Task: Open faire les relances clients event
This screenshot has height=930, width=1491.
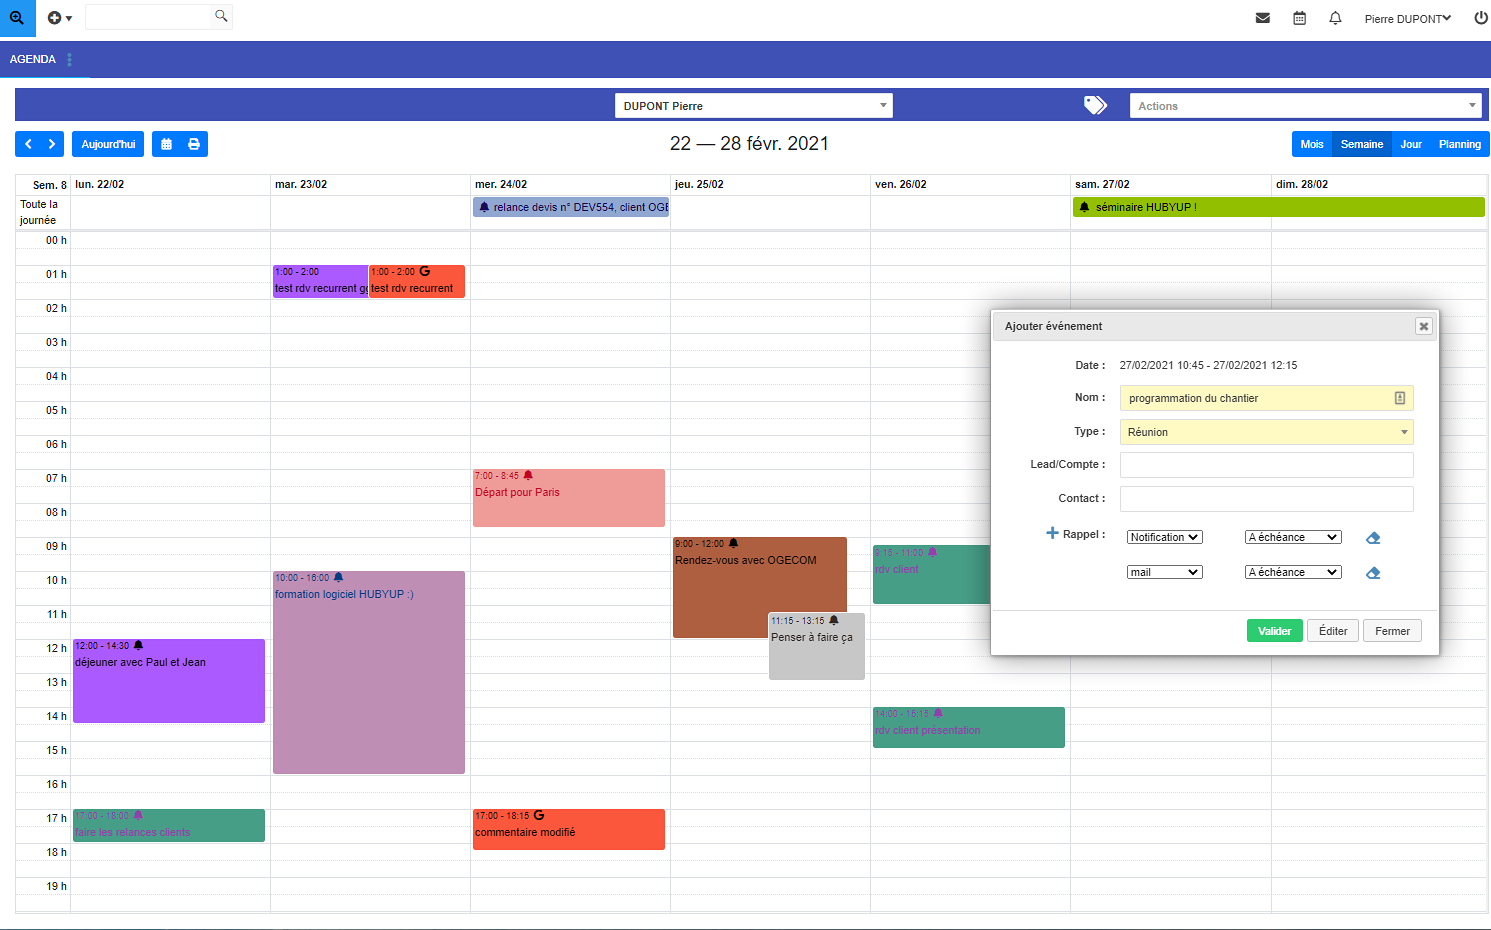Action: pos(169,825)
